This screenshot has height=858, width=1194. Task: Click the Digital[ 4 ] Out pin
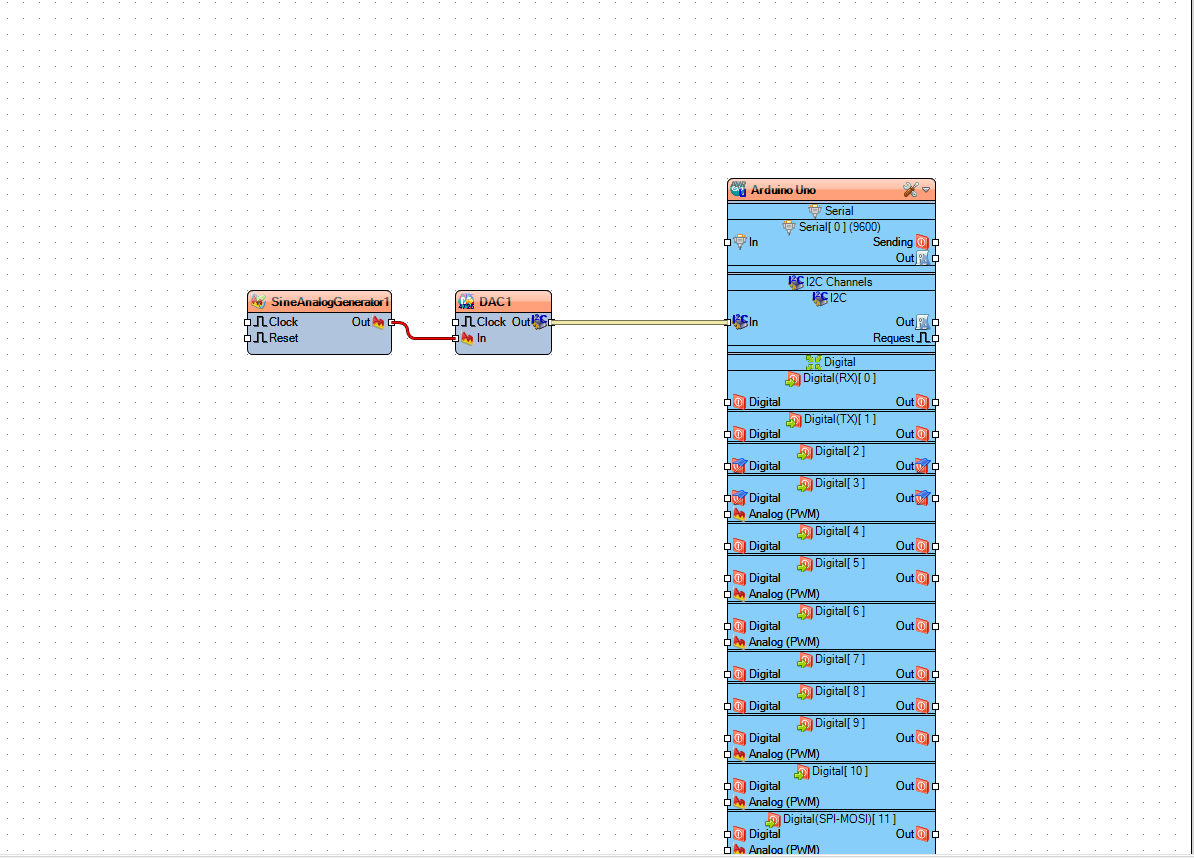936,546
